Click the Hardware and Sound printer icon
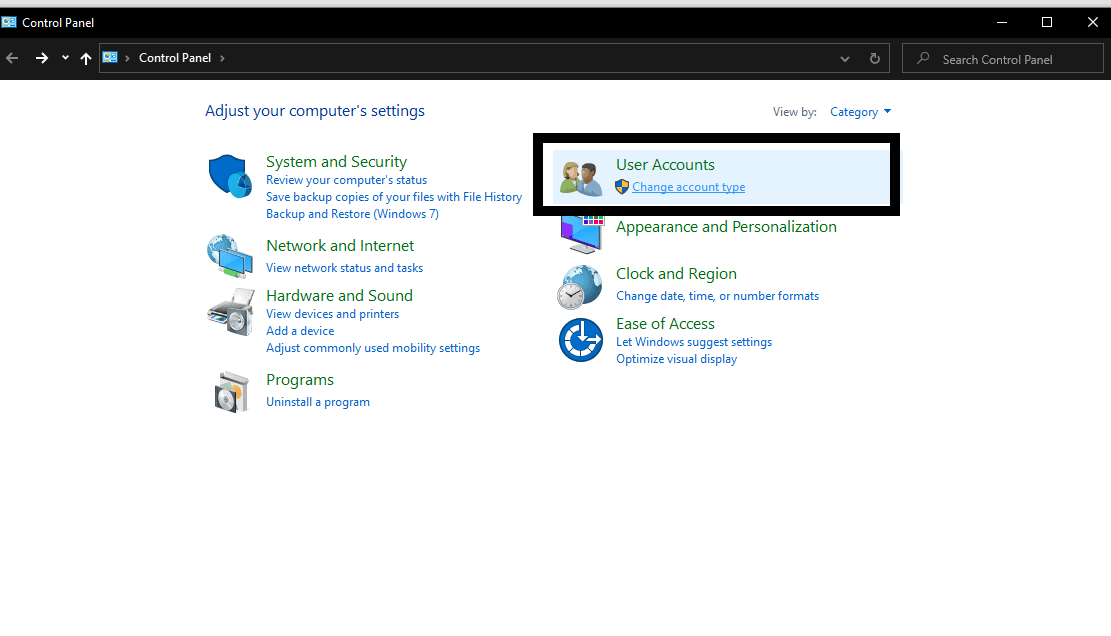1111x636 pixels. click(x=231, y=311)
